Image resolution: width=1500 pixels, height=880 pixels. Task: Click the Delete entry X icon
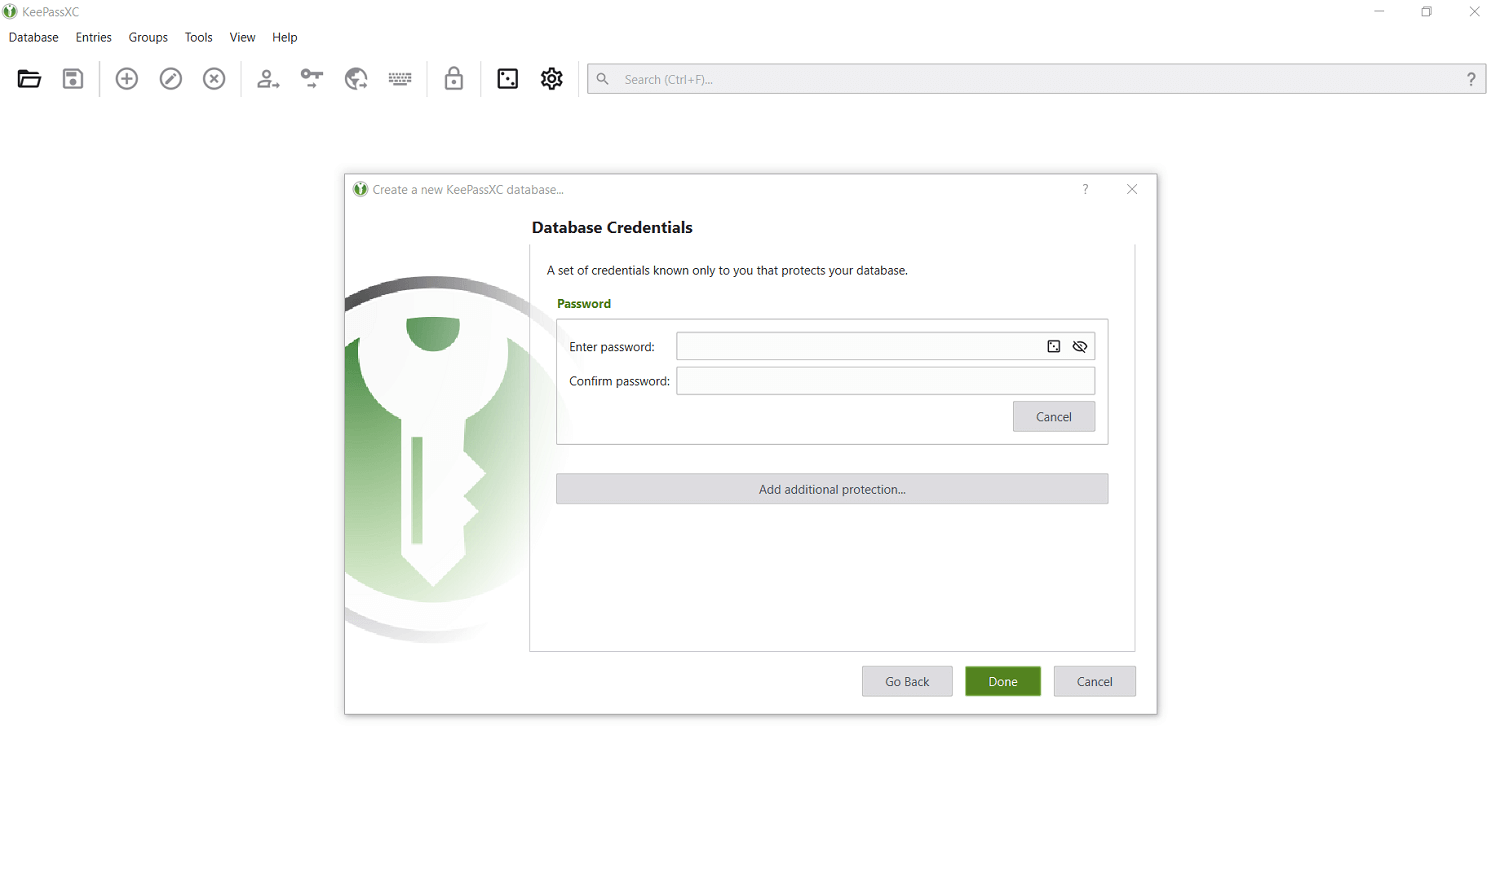(x=214, y=79)
